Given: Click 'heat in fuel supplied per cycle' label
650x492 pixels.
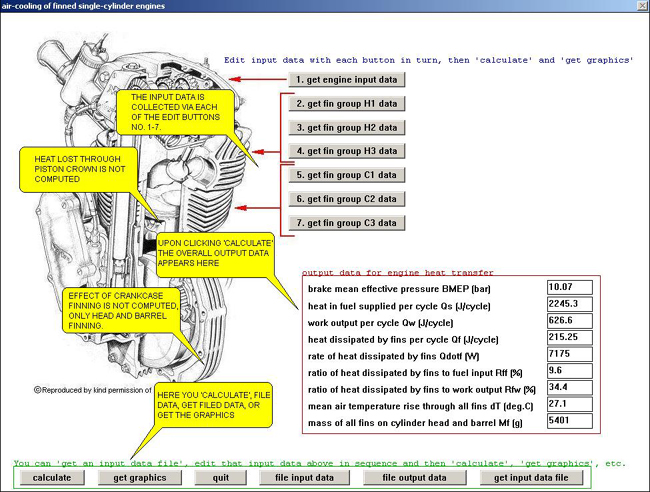Looking at the screenshot, I should click(399, 306).
